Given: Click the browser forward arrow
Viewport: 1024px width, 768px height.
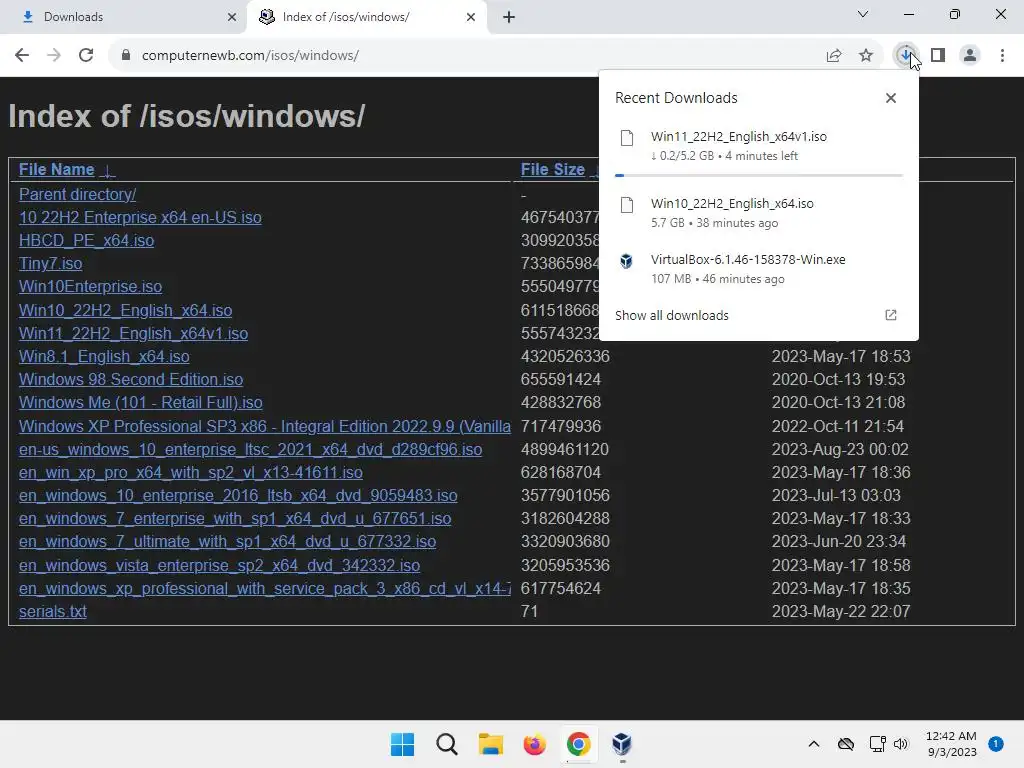Looking at the screenshot, I should [54, 56].
